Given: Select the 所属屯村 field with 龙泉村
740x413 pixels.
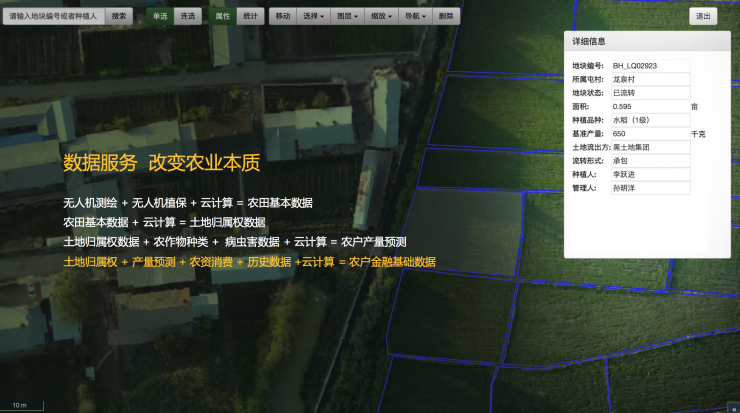Looking at the screenshot, I should point(649,79).
